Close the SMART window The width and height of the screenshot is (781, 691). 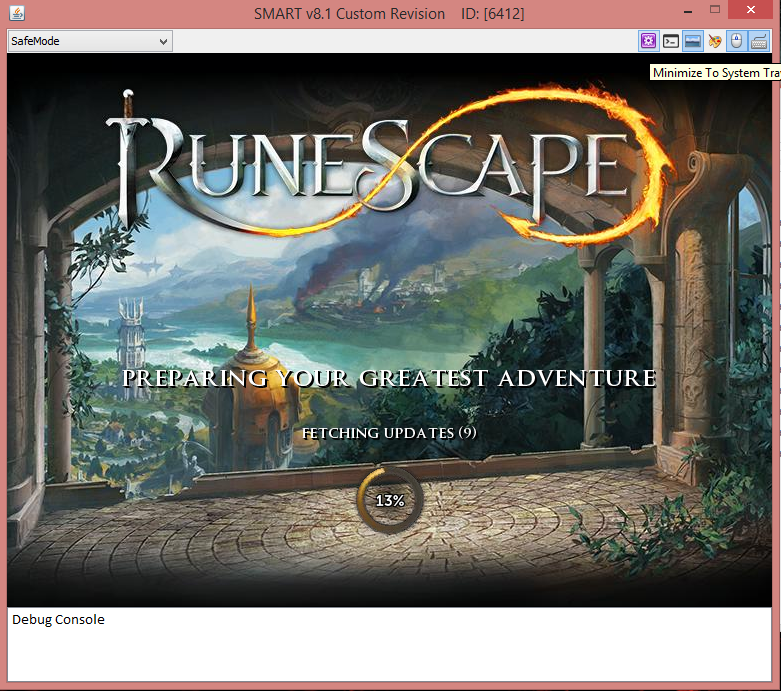[751, 9]
